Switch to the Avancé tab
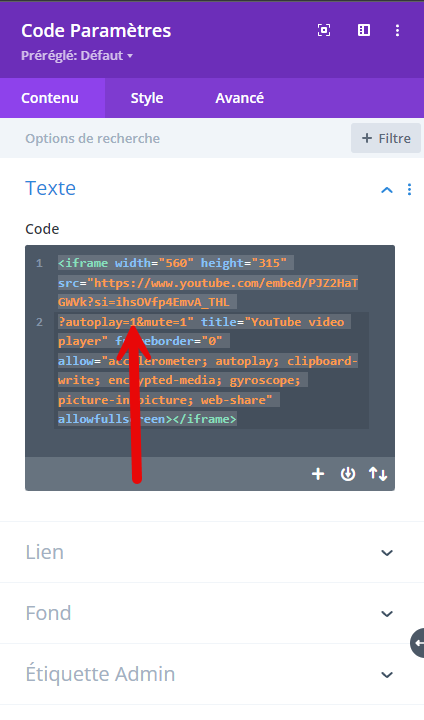This screenshot has height=720, width=424. (x=240, y=98)
